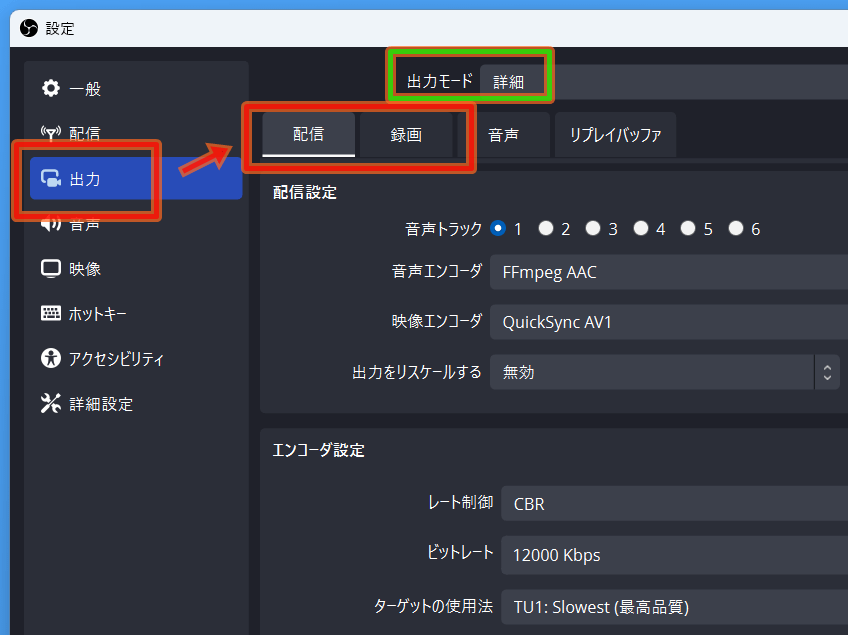This screenshot has width=848, height=635.
Task: Switch to the 音声 output tab
Action: pos(504,135)
